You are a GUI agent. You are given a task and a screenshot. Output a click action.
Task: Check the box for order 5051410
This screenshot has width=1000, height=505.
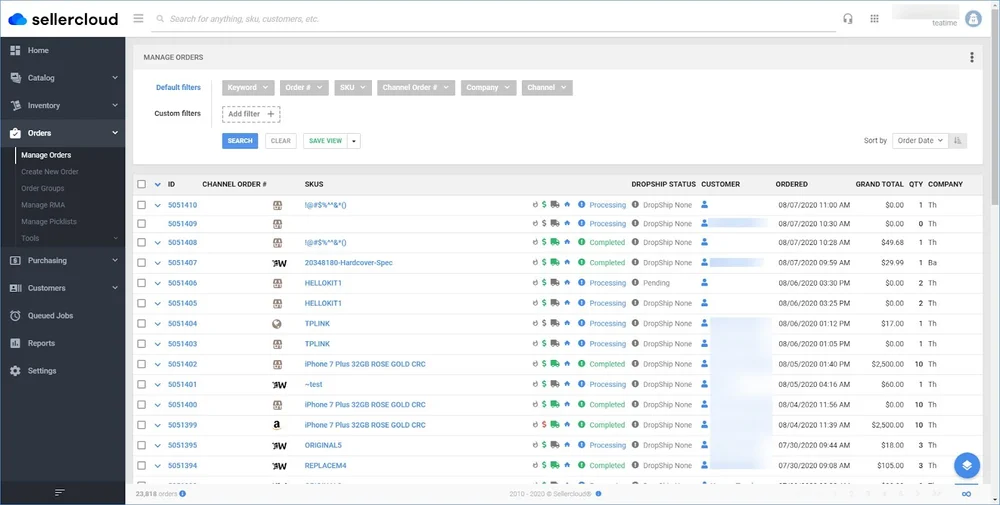click(142, 205)
